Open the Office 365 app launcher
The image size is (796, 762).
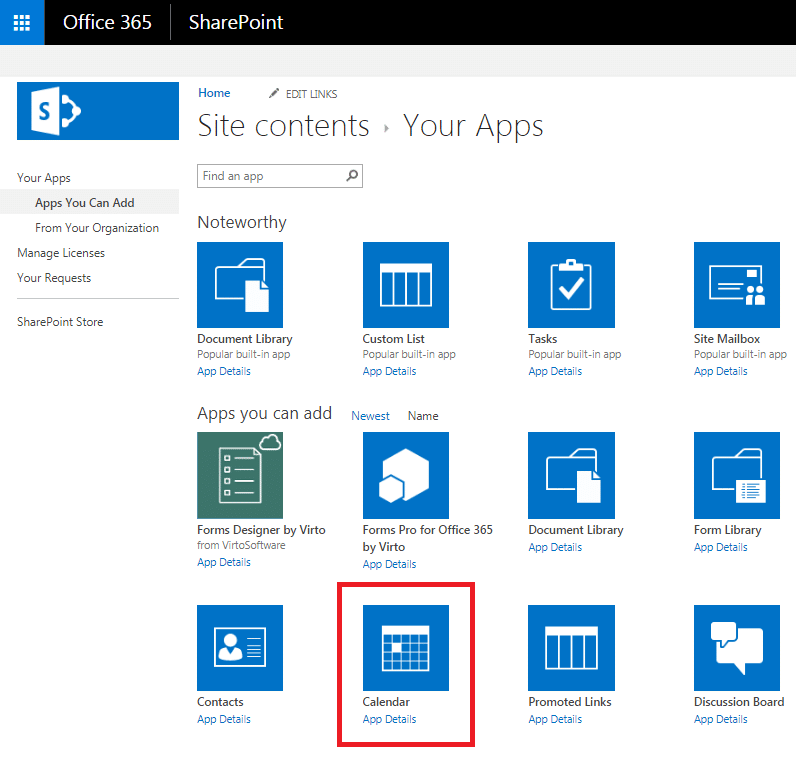[x=22, y=22]
